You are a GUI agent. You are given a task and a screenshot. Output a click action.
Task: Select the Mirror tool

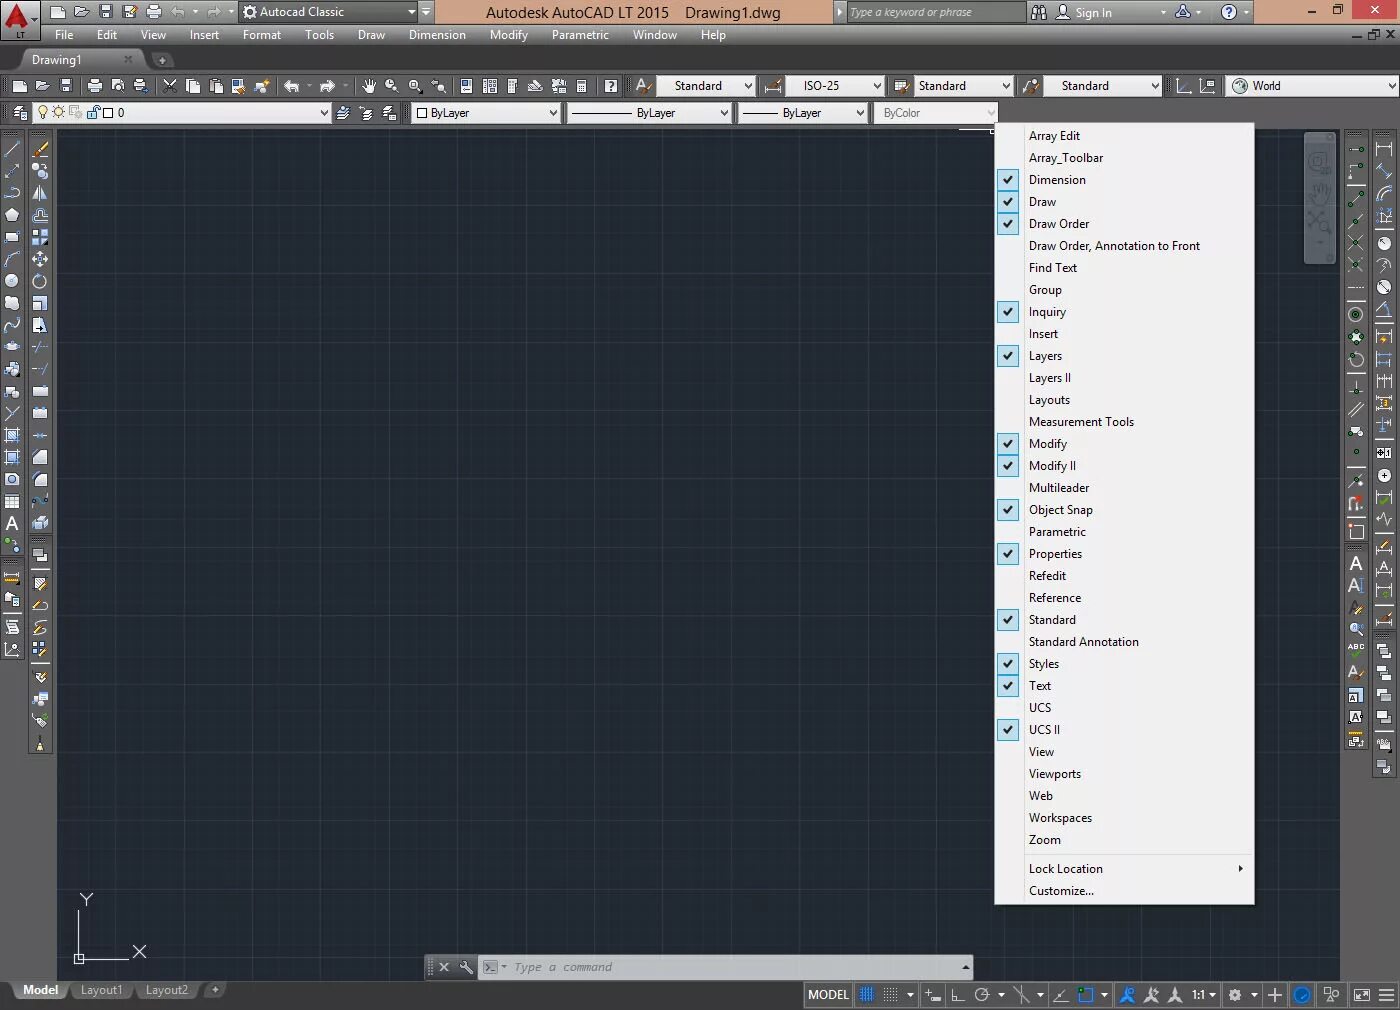coord(40,193)
